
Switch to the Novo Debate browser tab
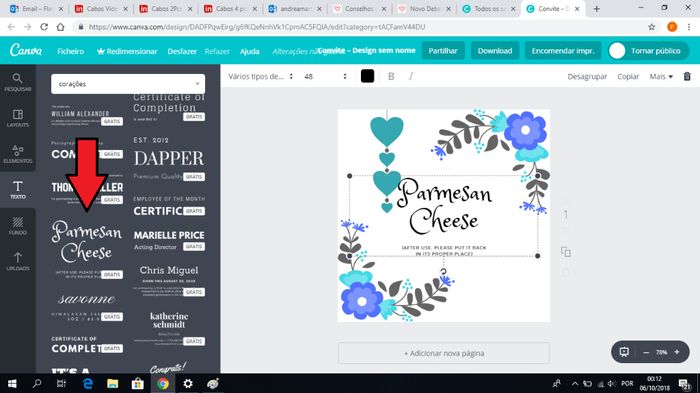(425, 8)
